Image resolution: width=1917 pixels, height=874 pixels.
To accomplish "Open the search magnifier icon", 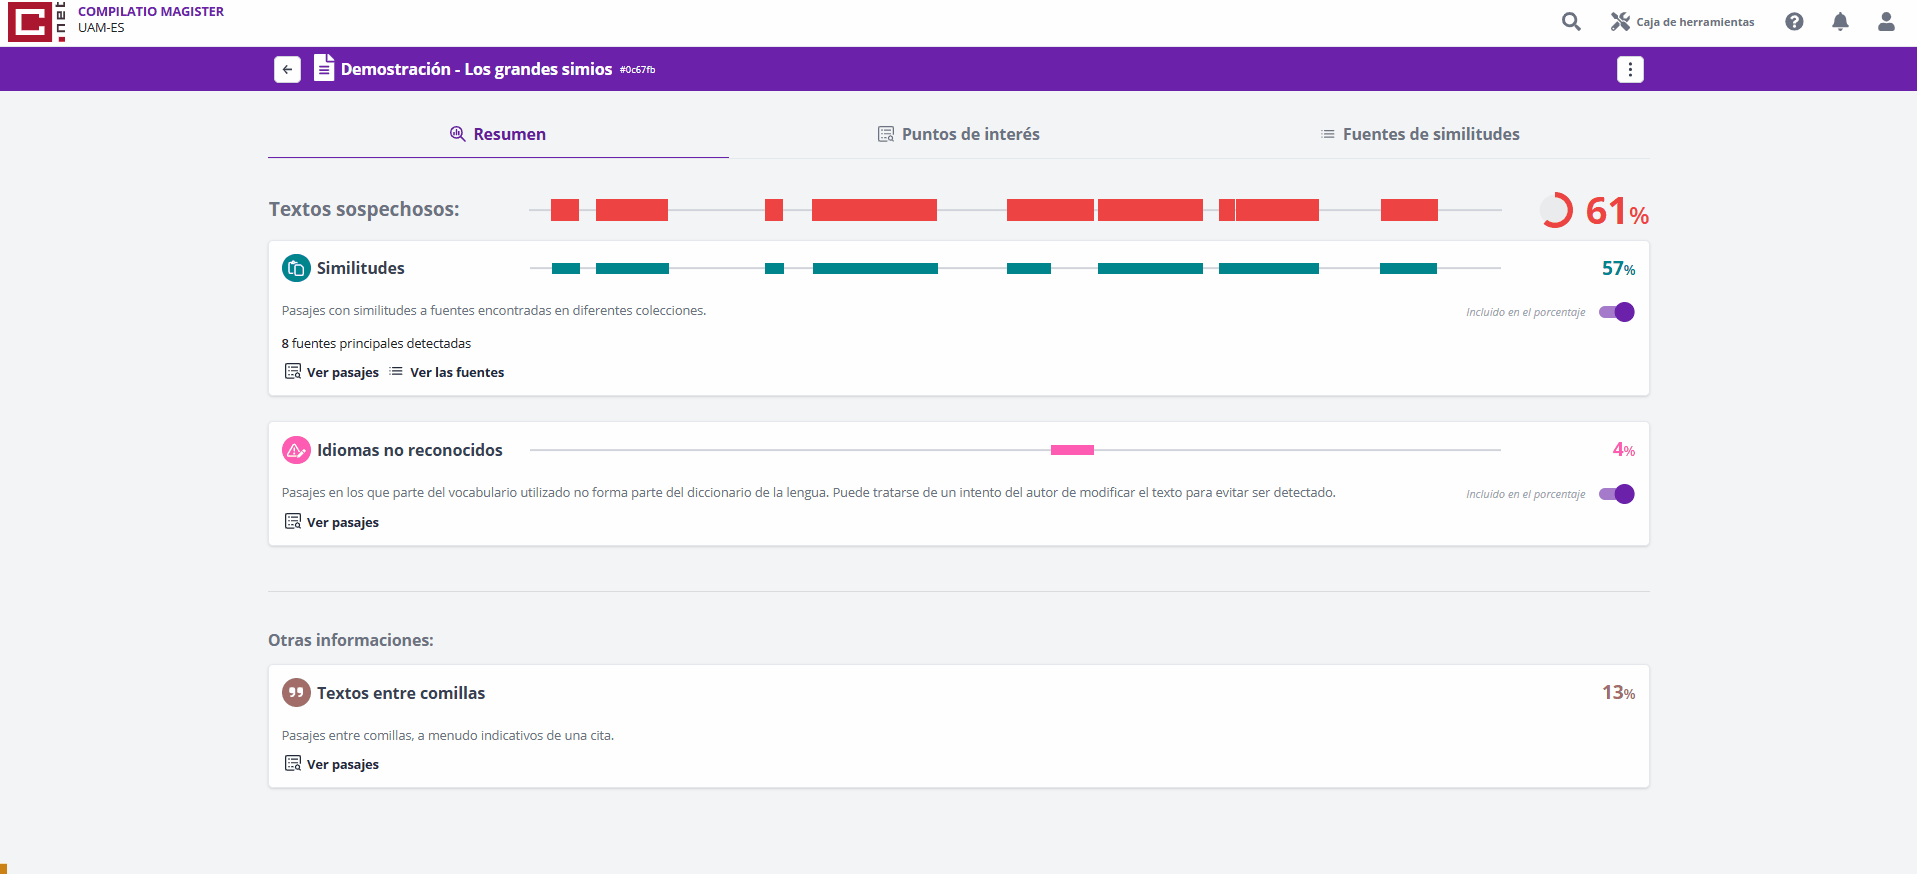I will point(1571,22).
